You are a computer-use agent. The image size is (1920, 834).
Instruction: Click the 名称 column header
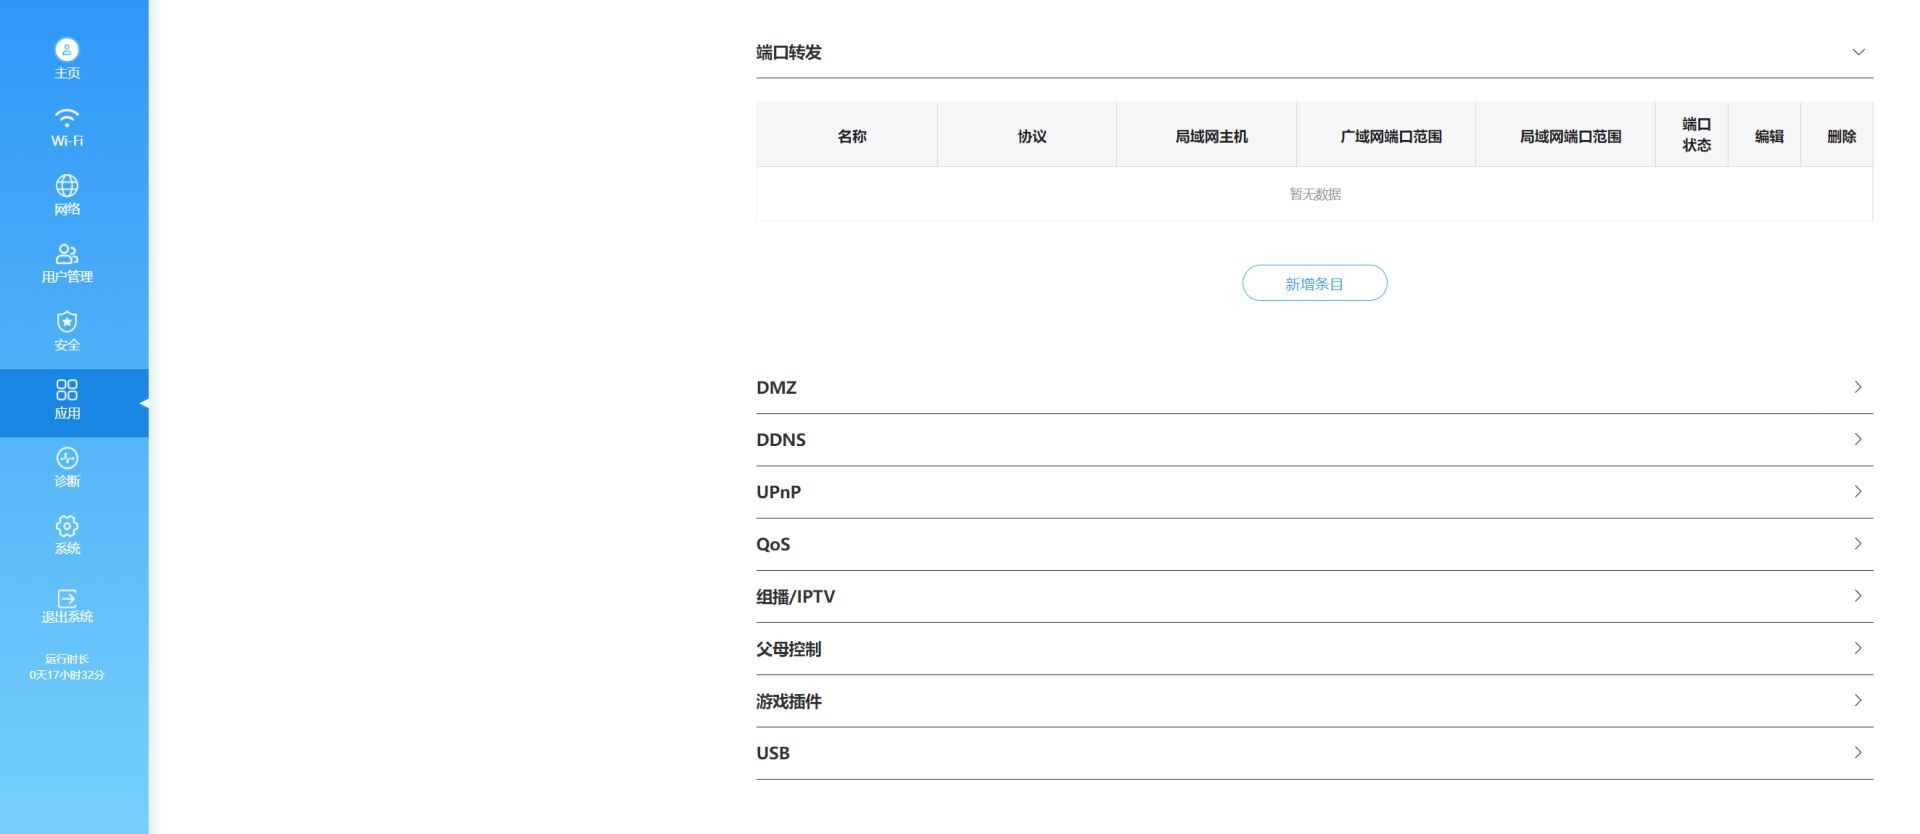851,136
